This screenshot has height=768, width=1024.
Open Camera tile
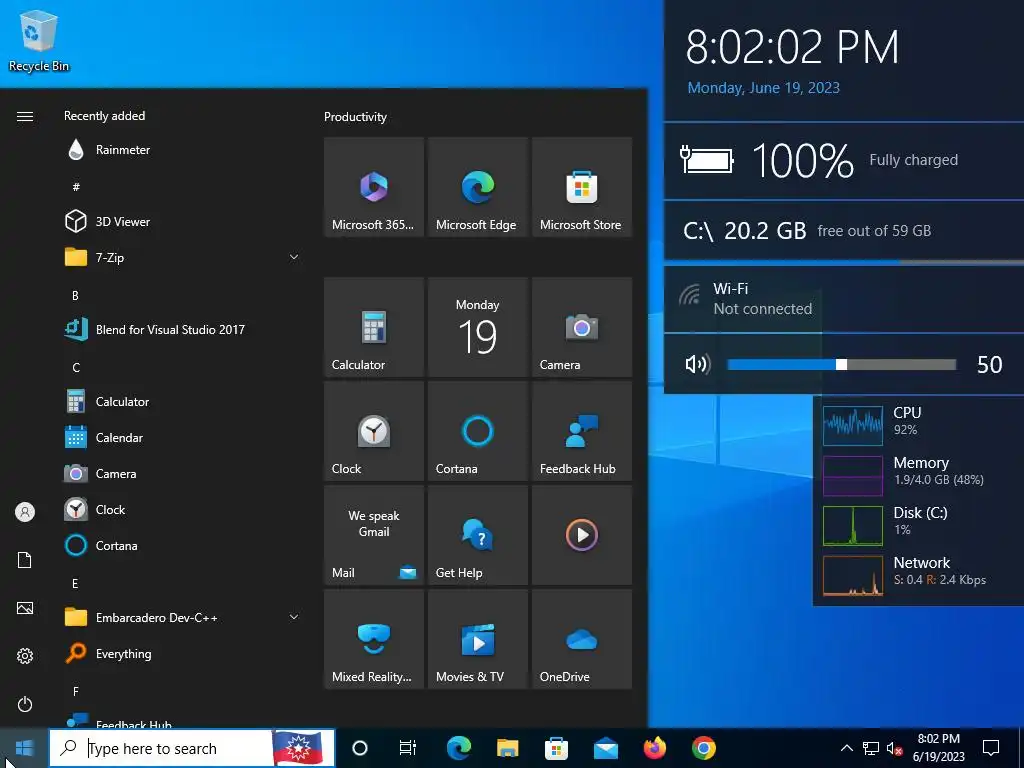pos(582,327)
